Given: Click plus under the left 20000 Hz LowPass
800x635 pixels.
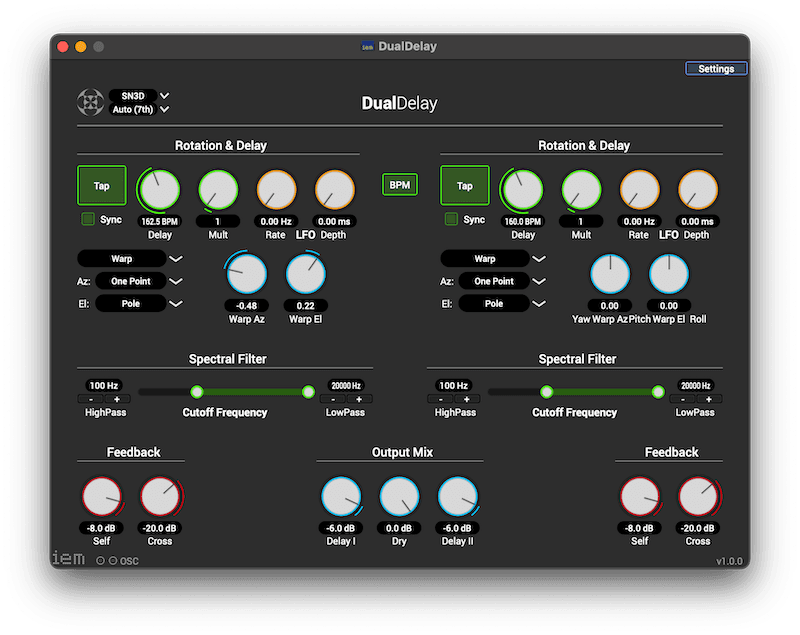Looking at the screenshot, I should pos(359,399).
